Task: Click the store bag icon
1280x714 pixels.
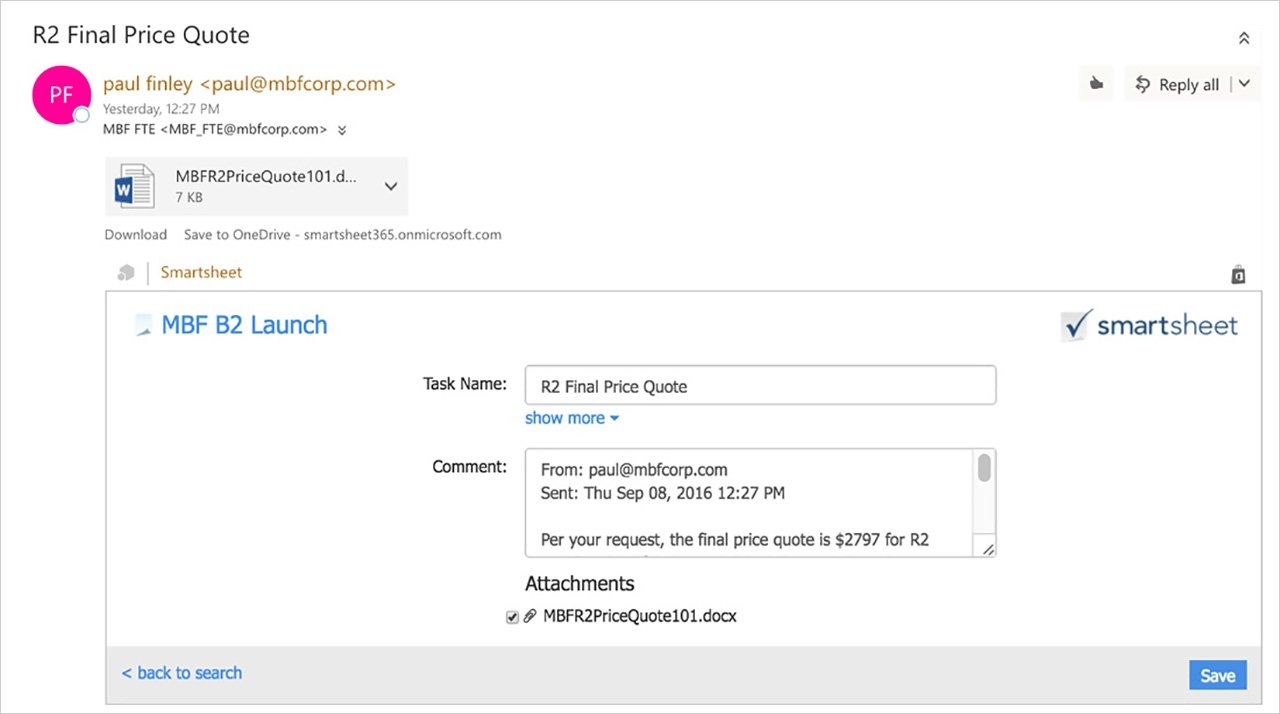Action: 1238,274
